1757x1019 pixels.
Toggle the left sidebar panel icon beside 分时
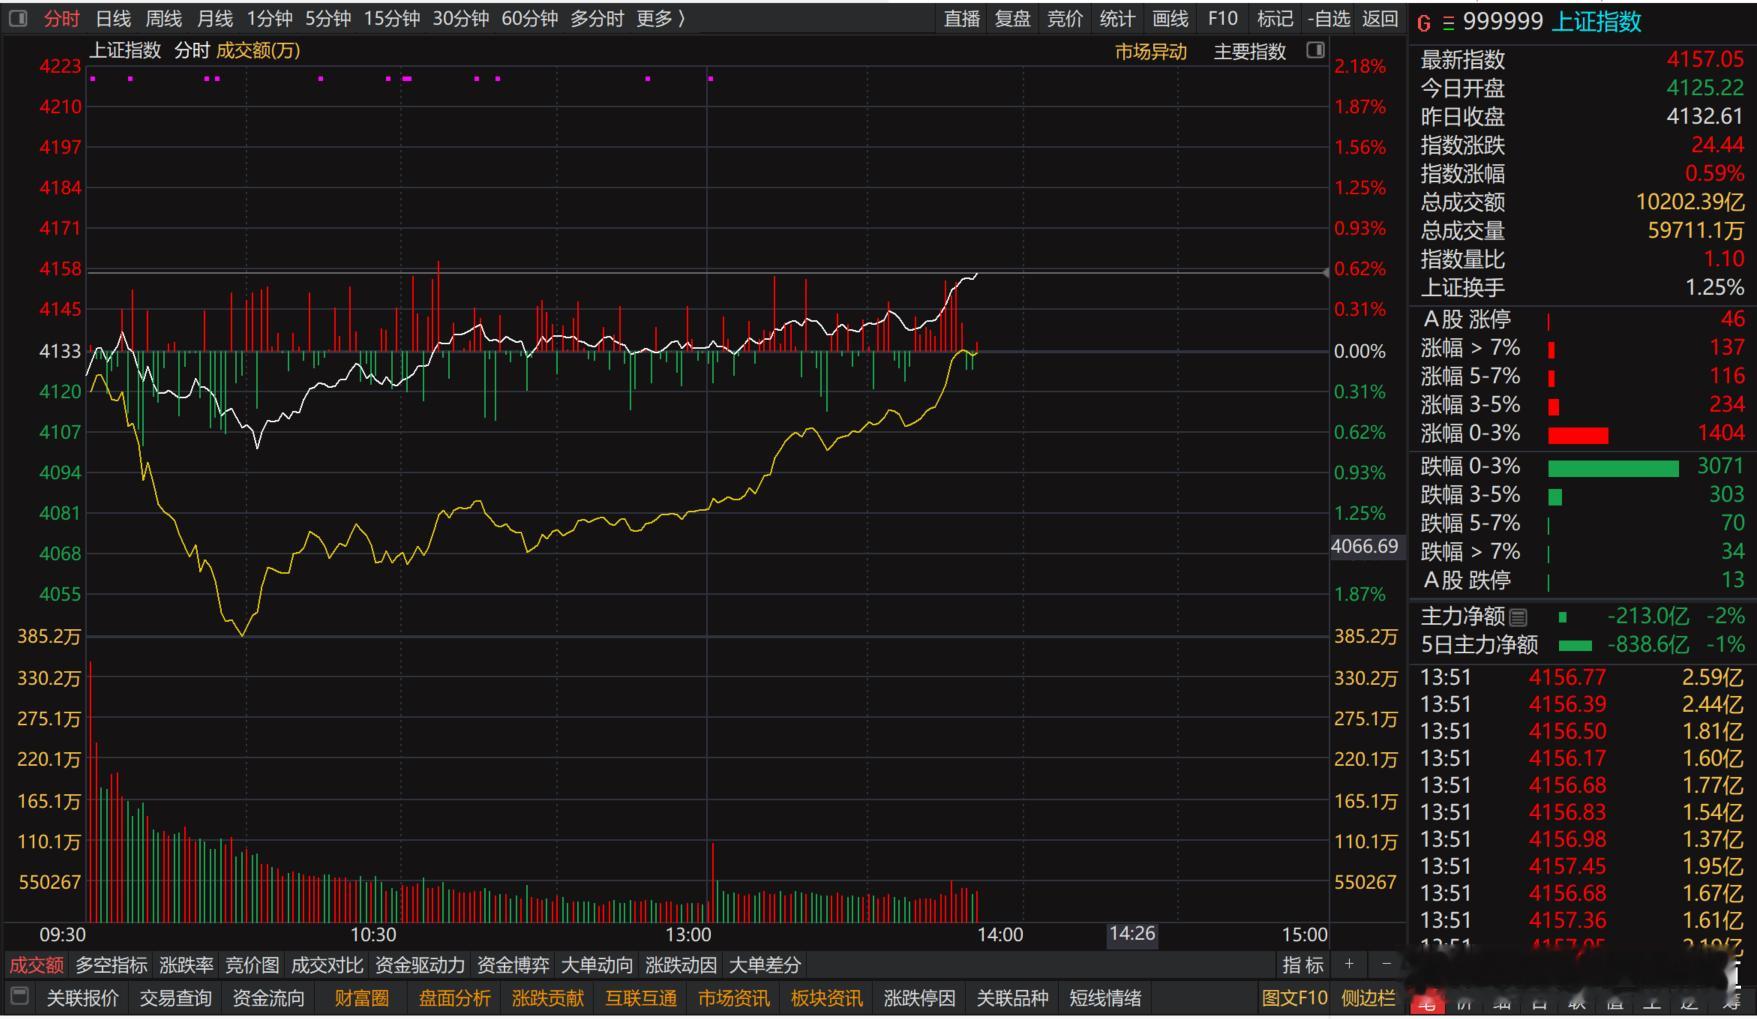[x=18, y=19]
